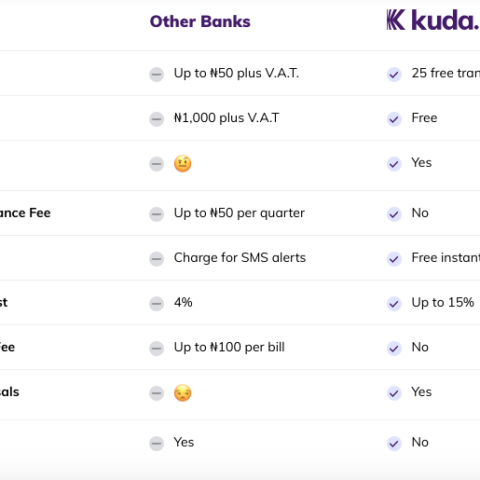Click check icon beside Up to 15%
The height and width of the screenshot is (480, 480).
click(x=394, y=304)
